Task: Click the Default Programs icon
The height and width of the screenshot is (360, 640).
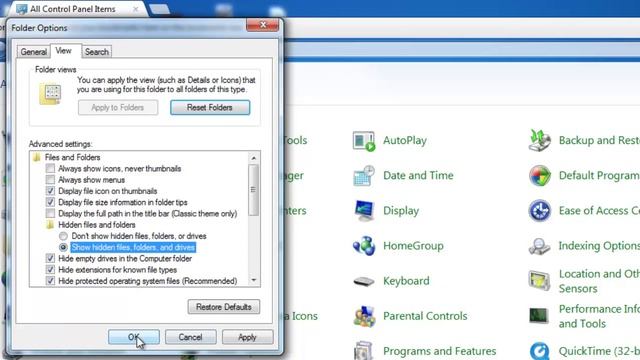Action: [x=540, y=176]
